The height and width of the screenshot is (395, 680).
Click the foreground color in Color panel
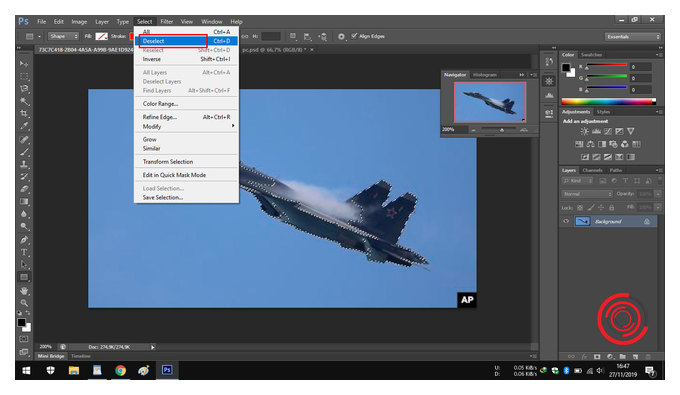566,68
